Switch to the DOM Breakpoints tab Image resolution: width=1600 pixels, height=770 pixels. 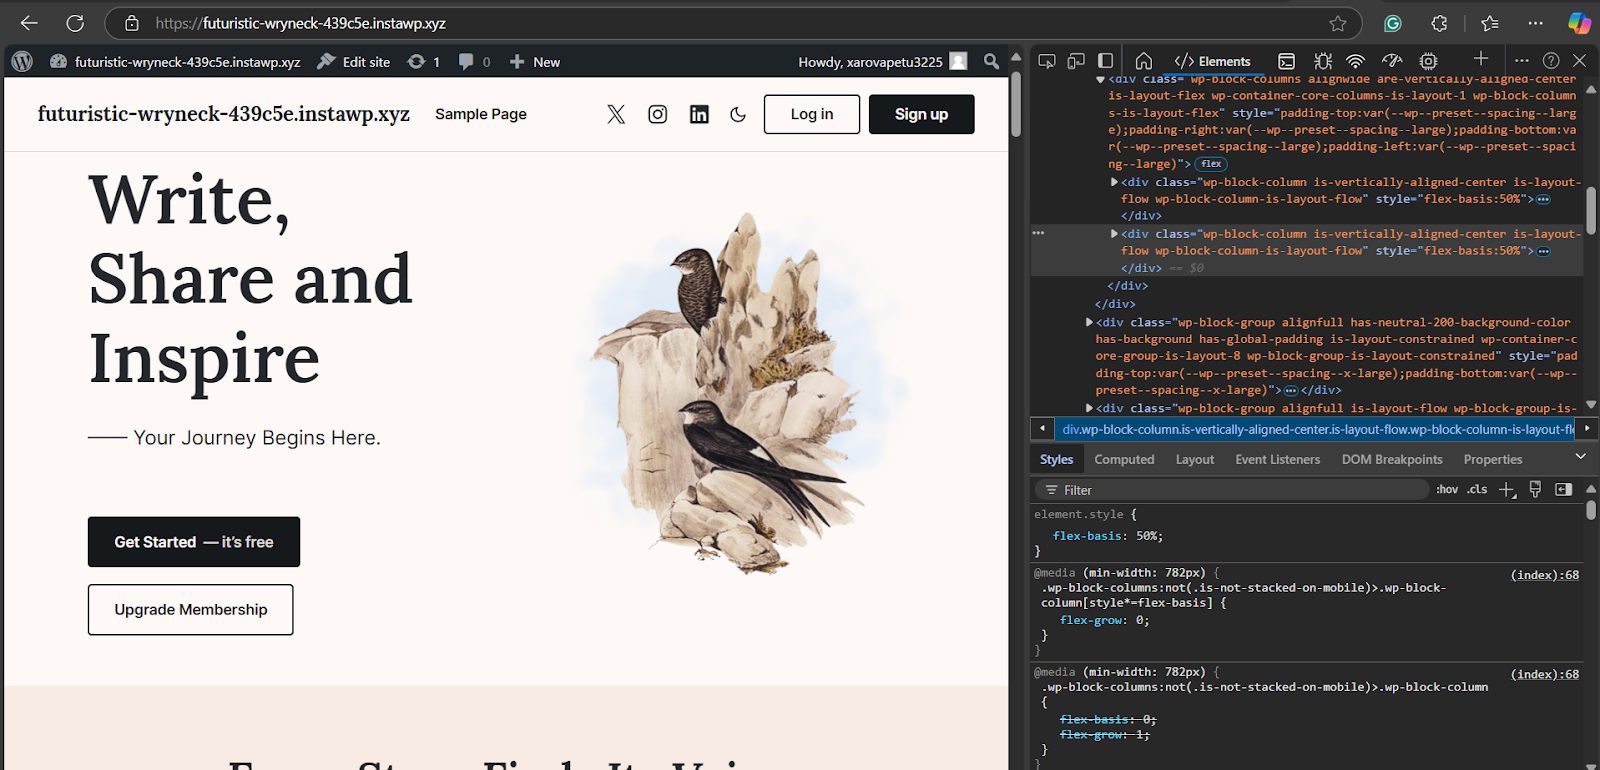pyautogui.click(x=1392, y=460)
